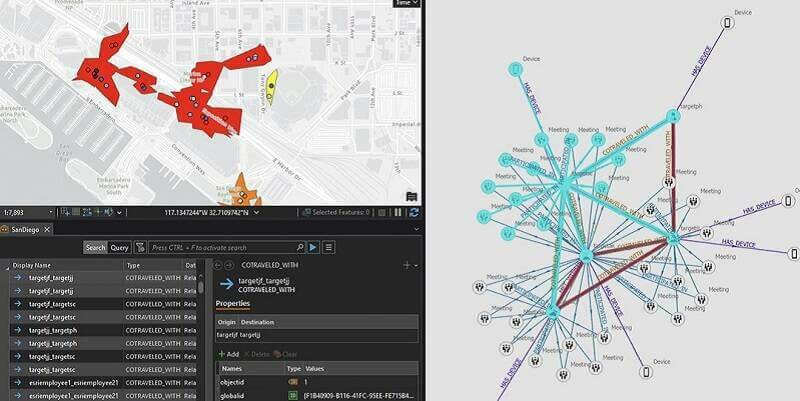Toggle Search mode button

pyautogui.click(x=95, y=247)
